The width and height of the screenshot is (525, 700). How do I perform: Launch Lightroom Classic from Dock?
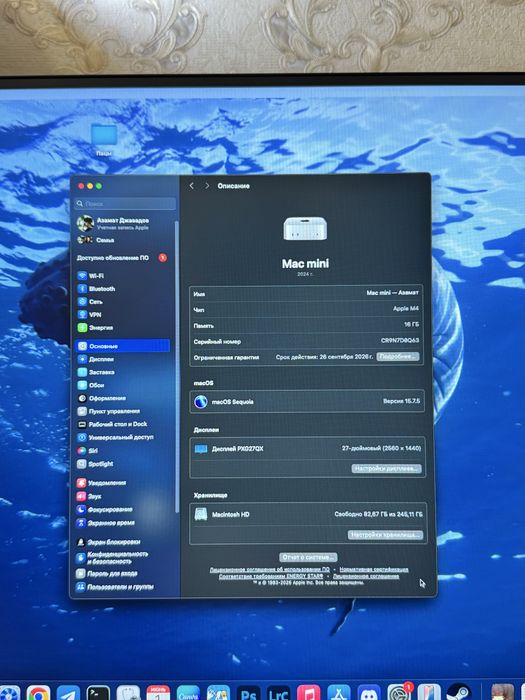click(279, 693)
